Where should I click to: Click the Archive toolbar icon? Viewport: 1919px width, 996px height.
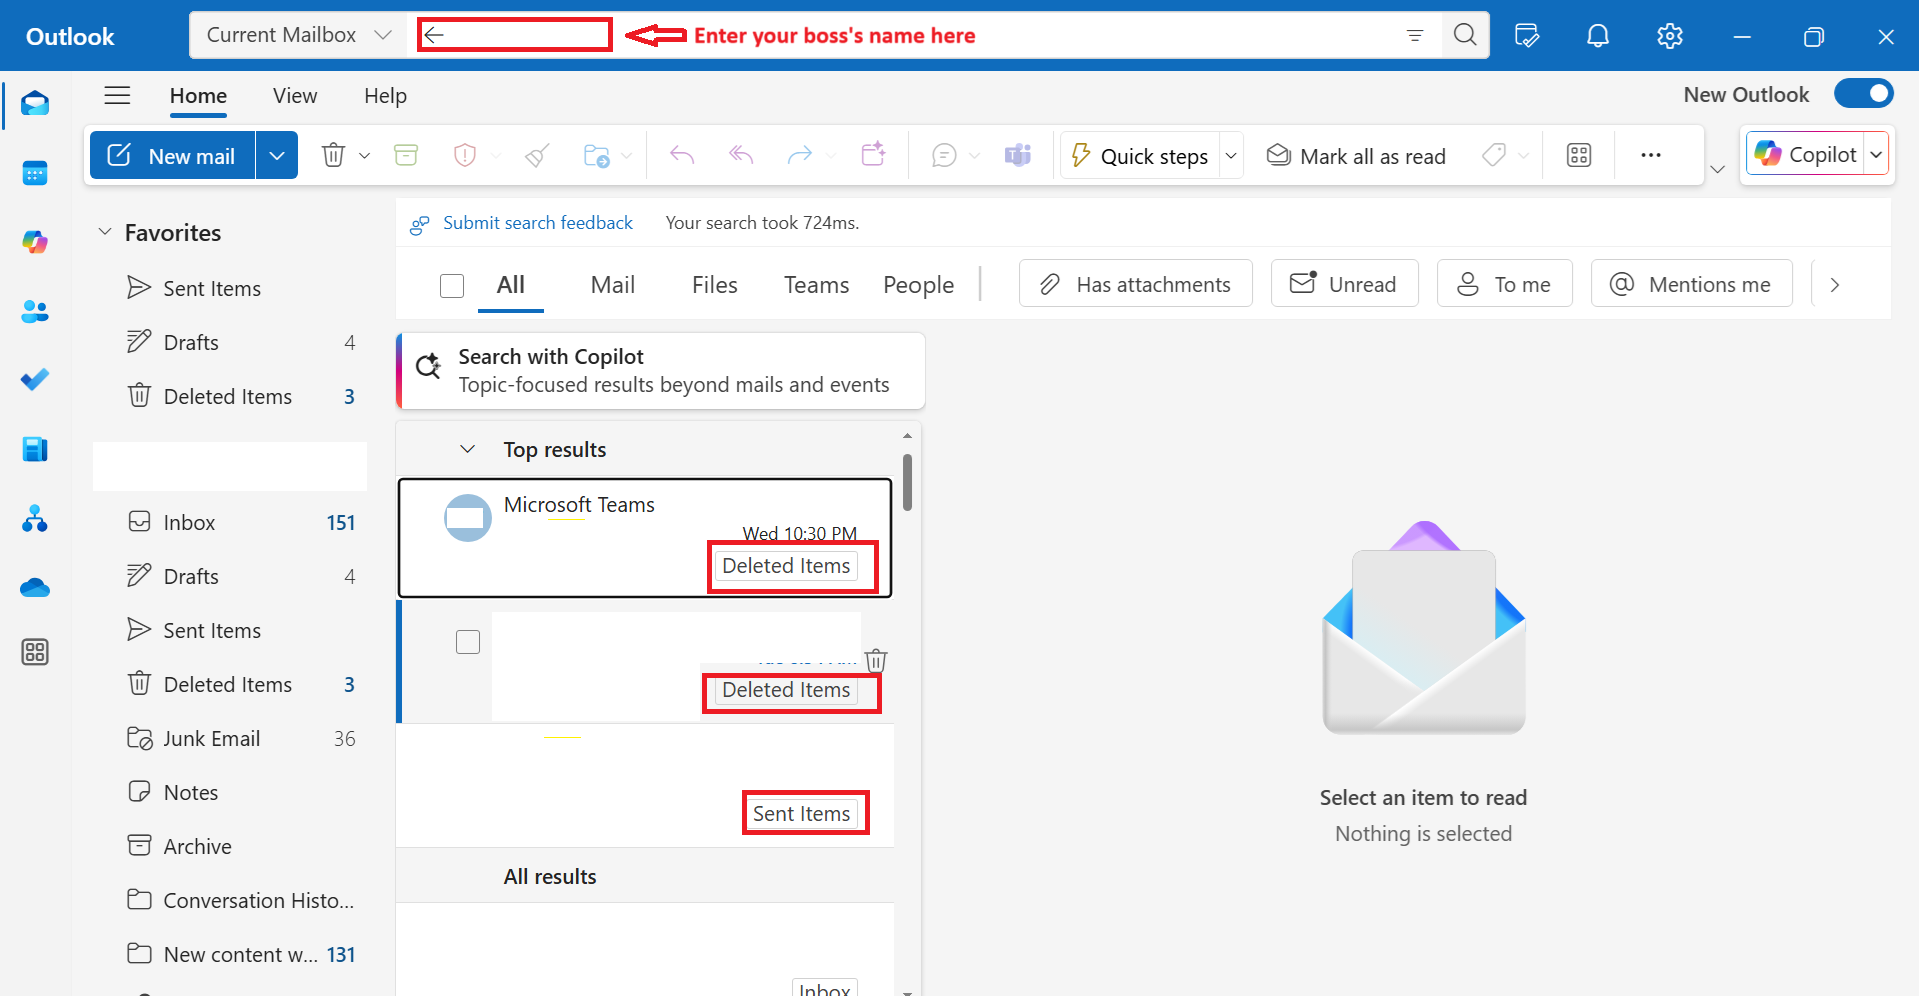(x=406, y=155)
